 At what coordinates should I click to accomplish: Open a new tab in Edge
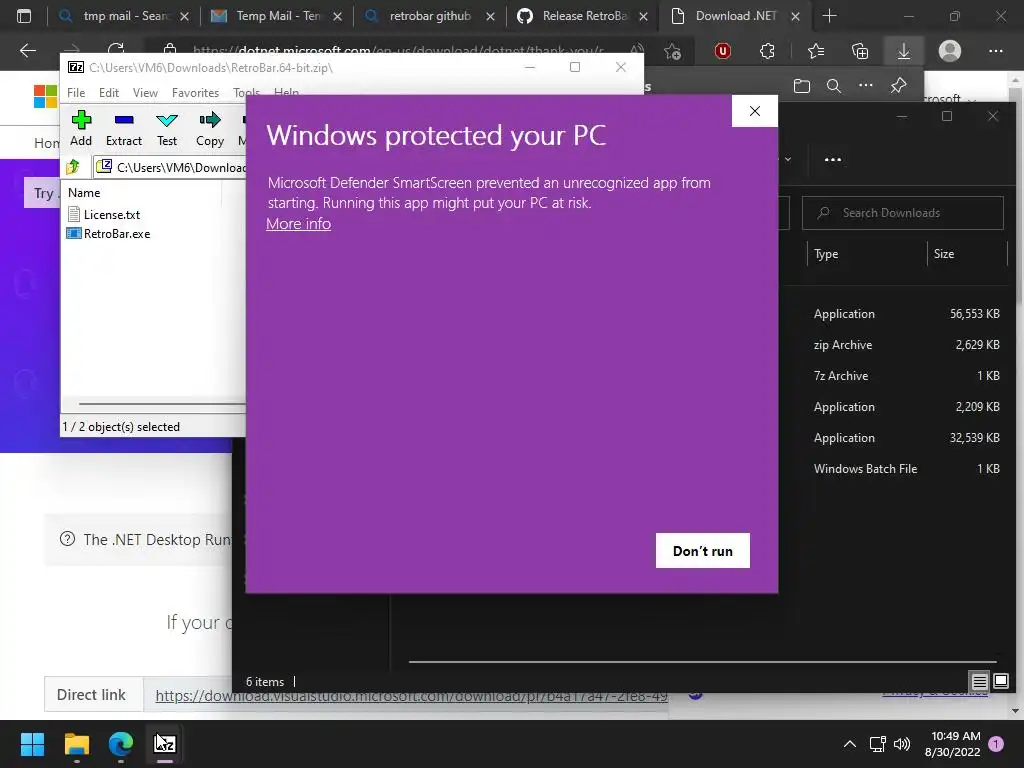[829, 16]
